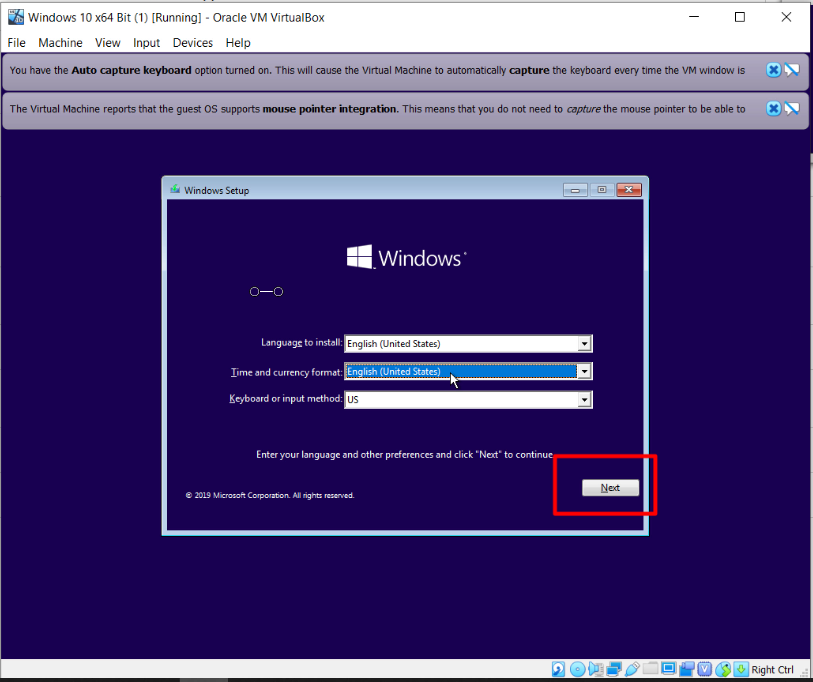
Task: Click the Windows Setup title bar icon
Action: click(175, 190)
